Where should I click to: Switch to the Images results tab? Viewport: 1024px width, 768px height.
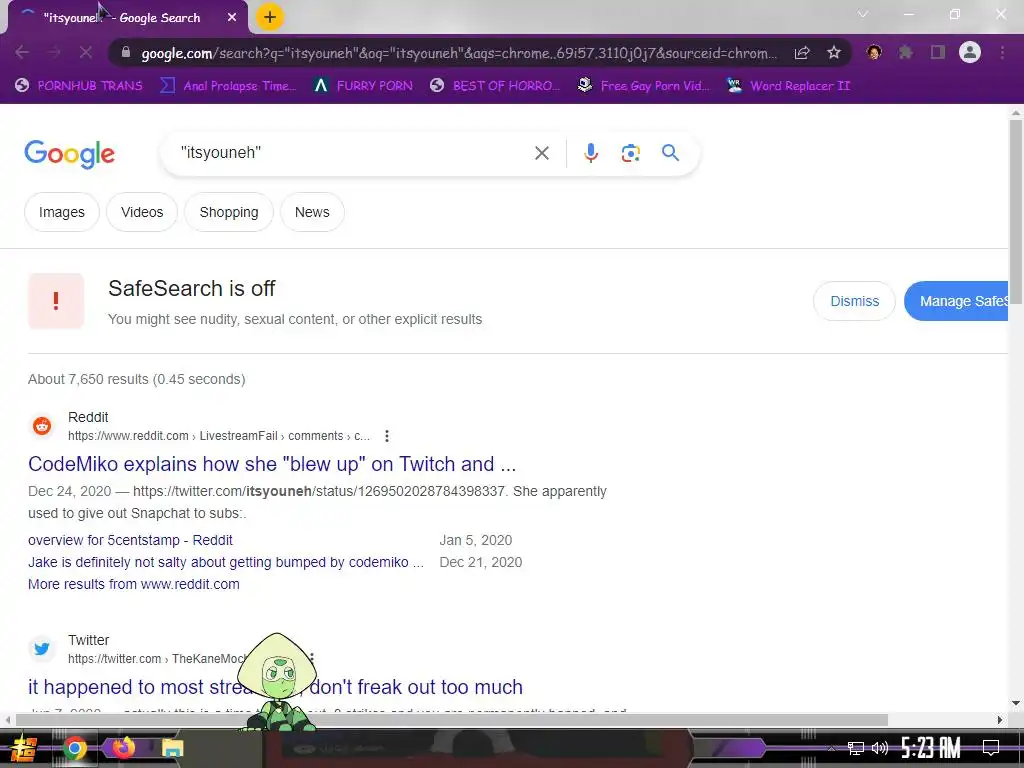(61, 212)
